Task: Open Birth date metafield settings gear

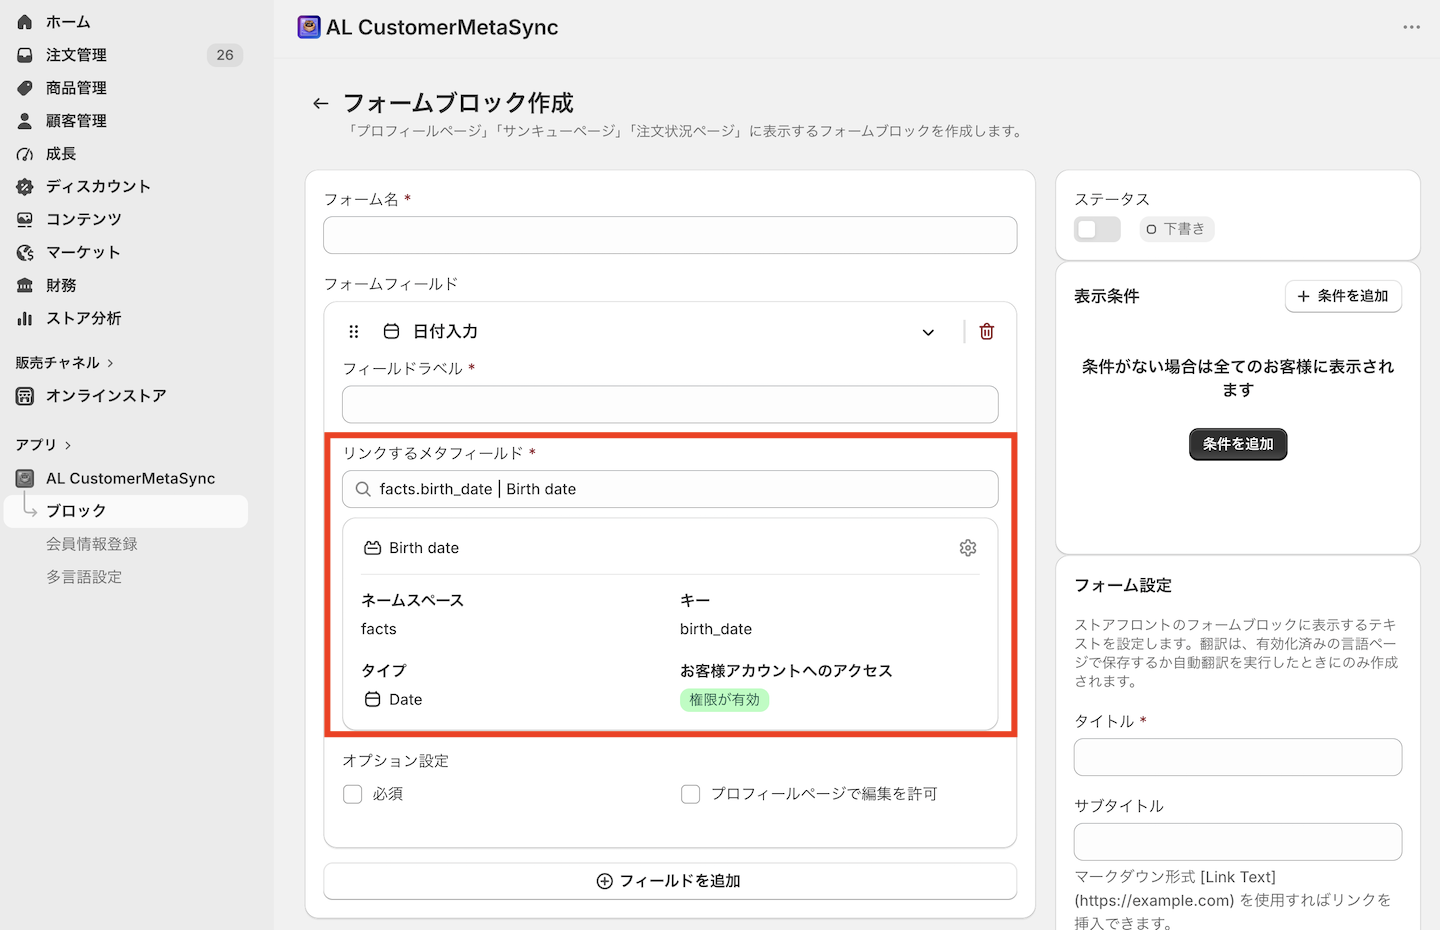Action: (x=968, y=548)
